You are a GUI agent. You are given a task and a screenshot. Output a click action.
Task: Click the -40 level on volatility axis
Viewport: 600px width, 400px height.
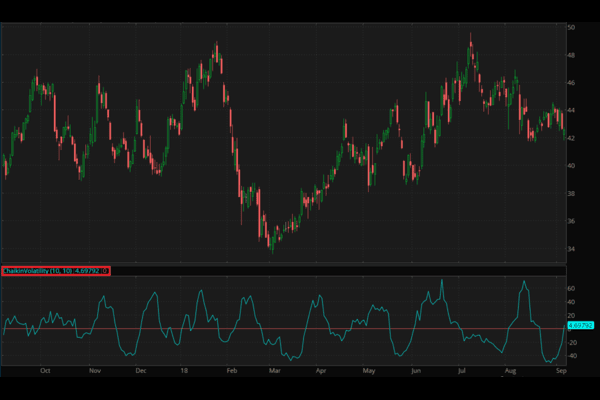coord(573,355)
